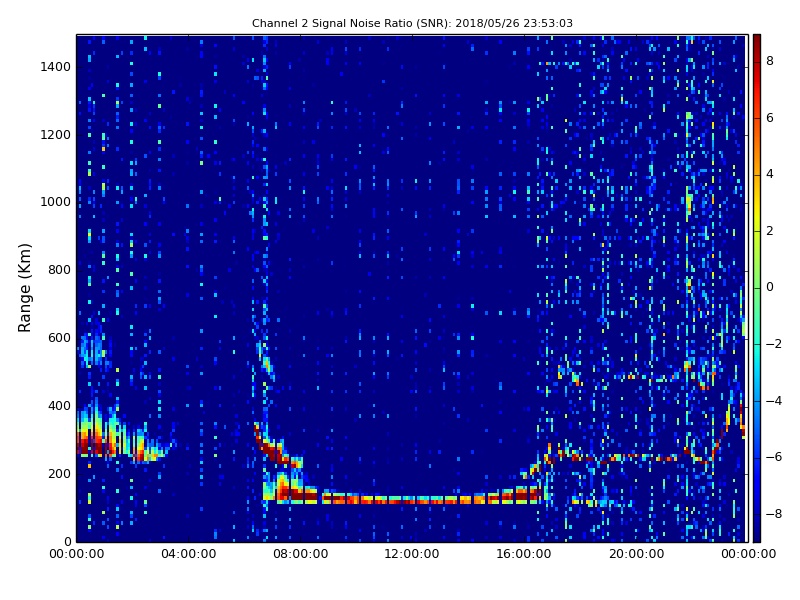Click the strong red echo band near 12:00
The image size is (800, 600).
(412, 499)
